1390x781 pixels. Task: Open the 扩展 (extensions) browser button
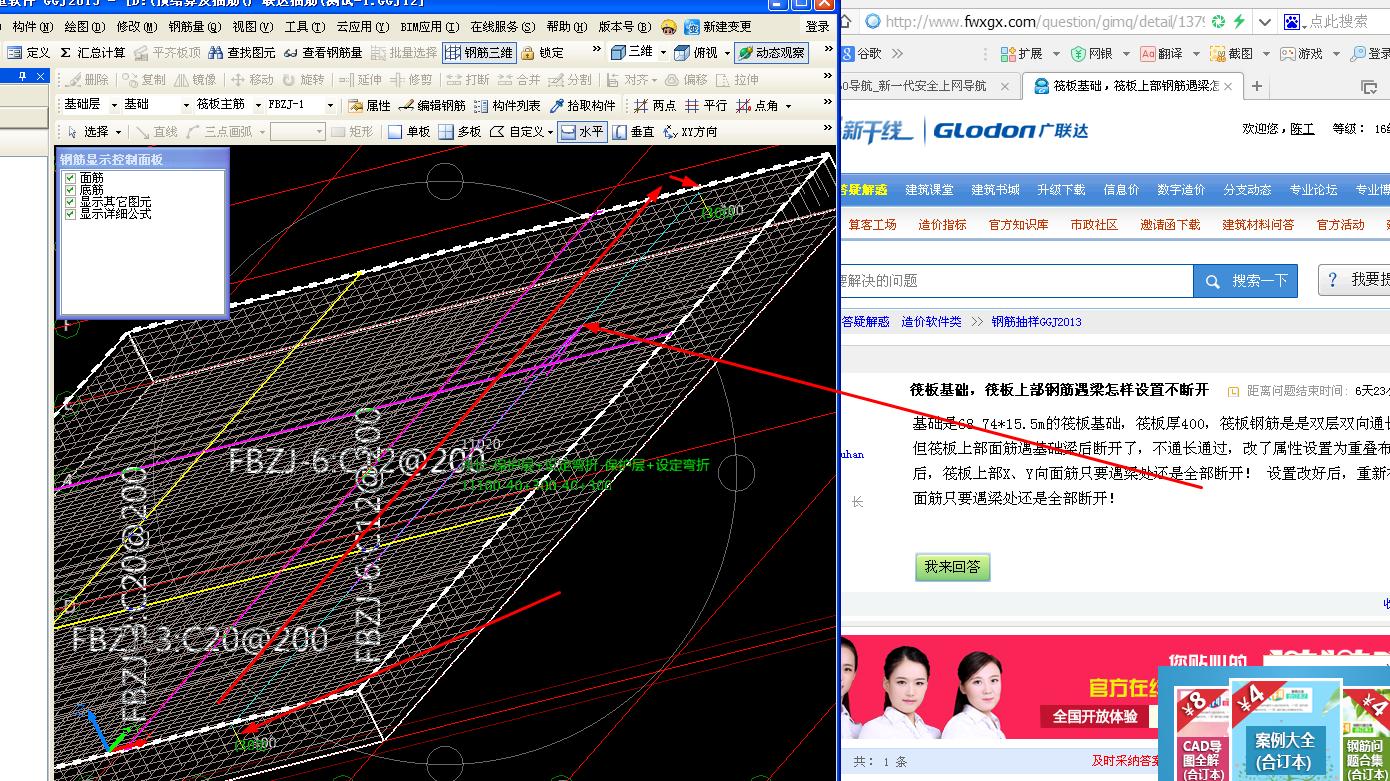click(1021, 54)
